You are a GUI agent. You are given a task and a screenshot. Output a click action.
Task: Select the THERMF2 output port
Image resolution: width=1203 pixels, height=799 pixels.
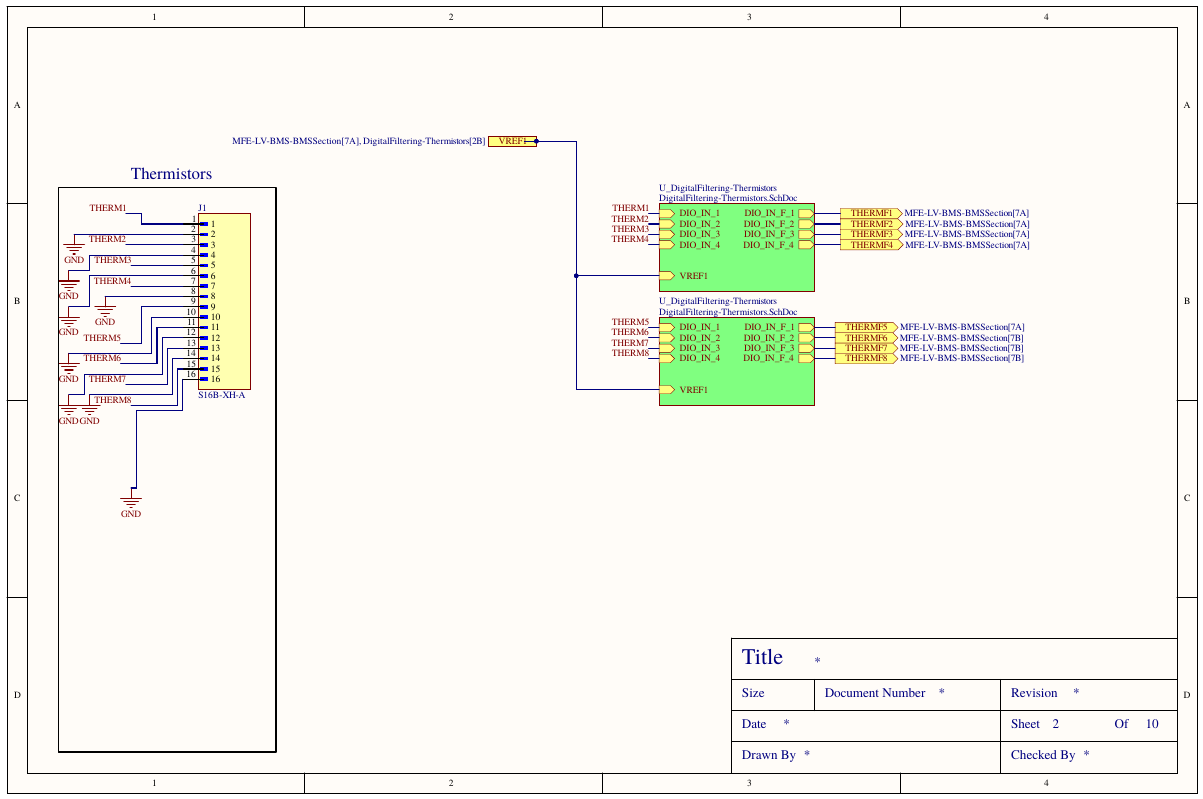(871, 224)
